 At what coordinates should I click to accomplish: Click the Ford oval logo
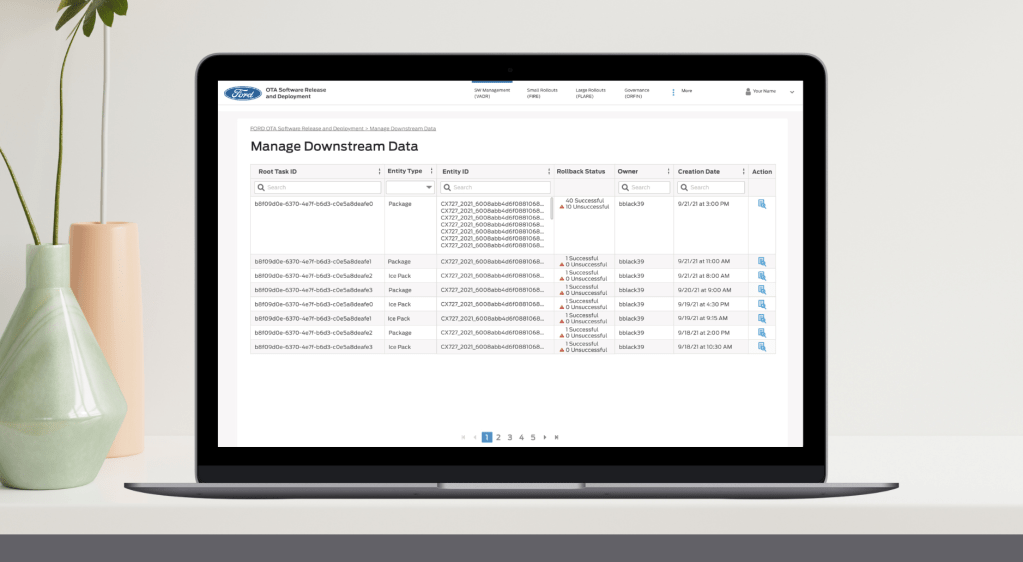click(243, 93)
